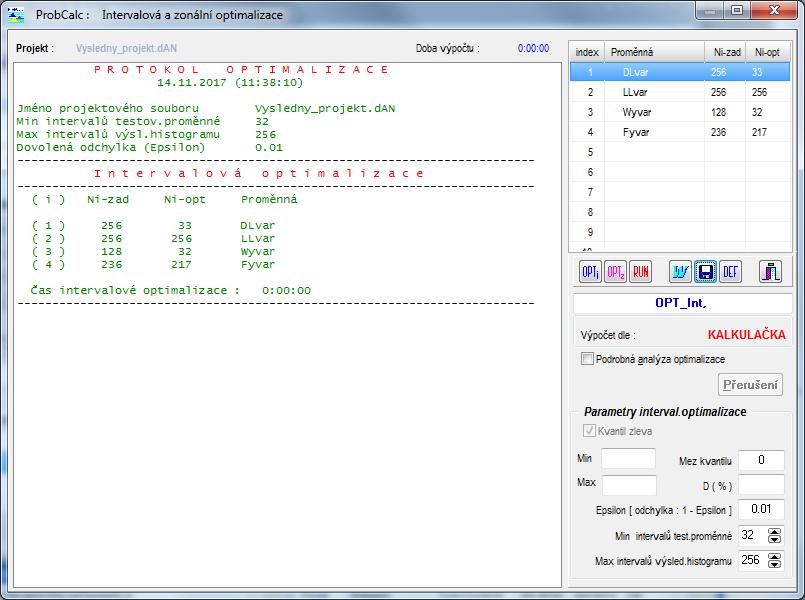This screenshot has width=805, height=600.
Task: Click Ni-opt cell 33 for DLvar
Action: coord(757,72)
